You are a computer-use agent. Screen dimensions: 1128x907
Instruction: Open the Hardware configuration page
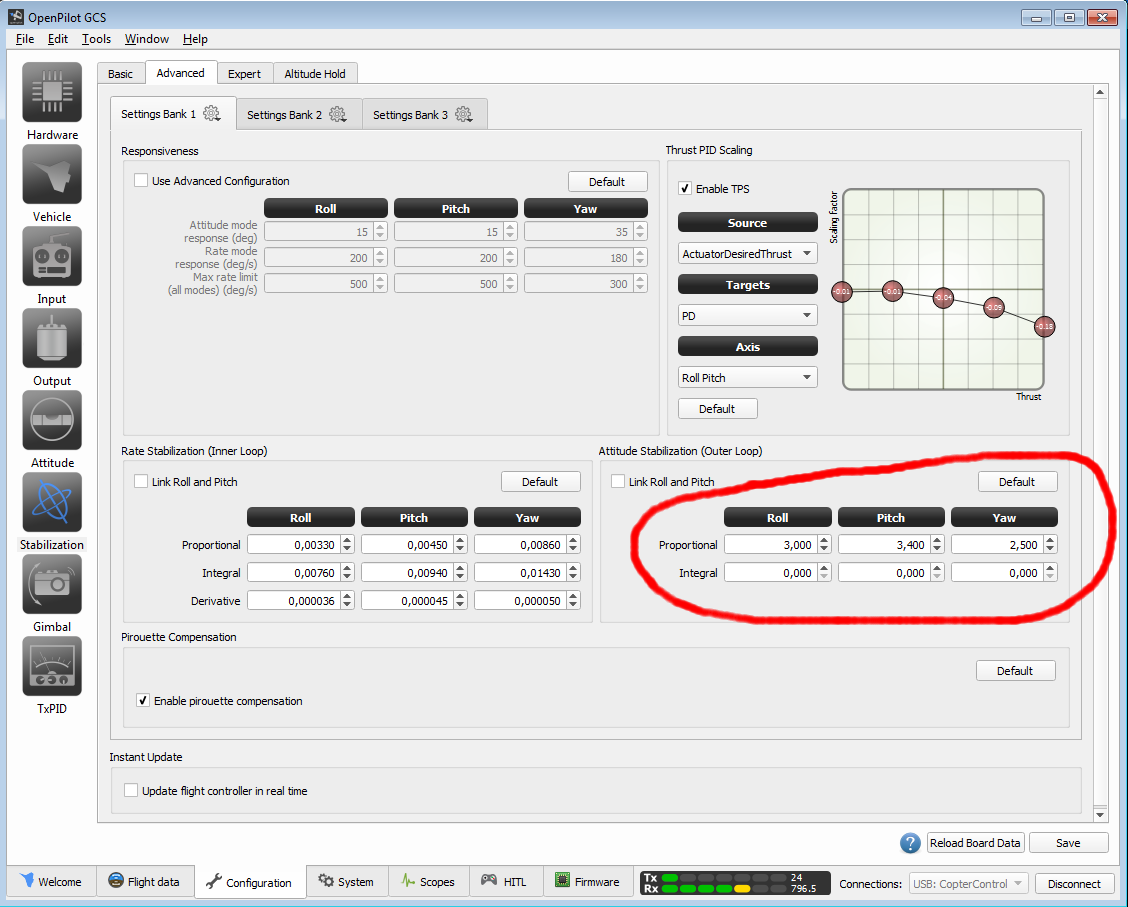52,92
